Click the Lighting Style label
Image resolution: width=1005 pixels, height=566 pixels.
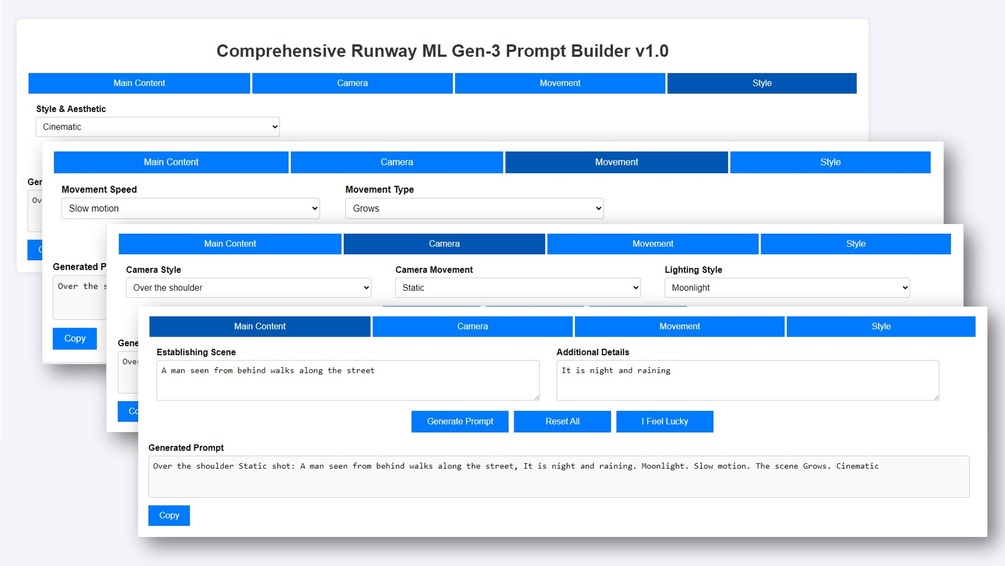tap(694, 270)
